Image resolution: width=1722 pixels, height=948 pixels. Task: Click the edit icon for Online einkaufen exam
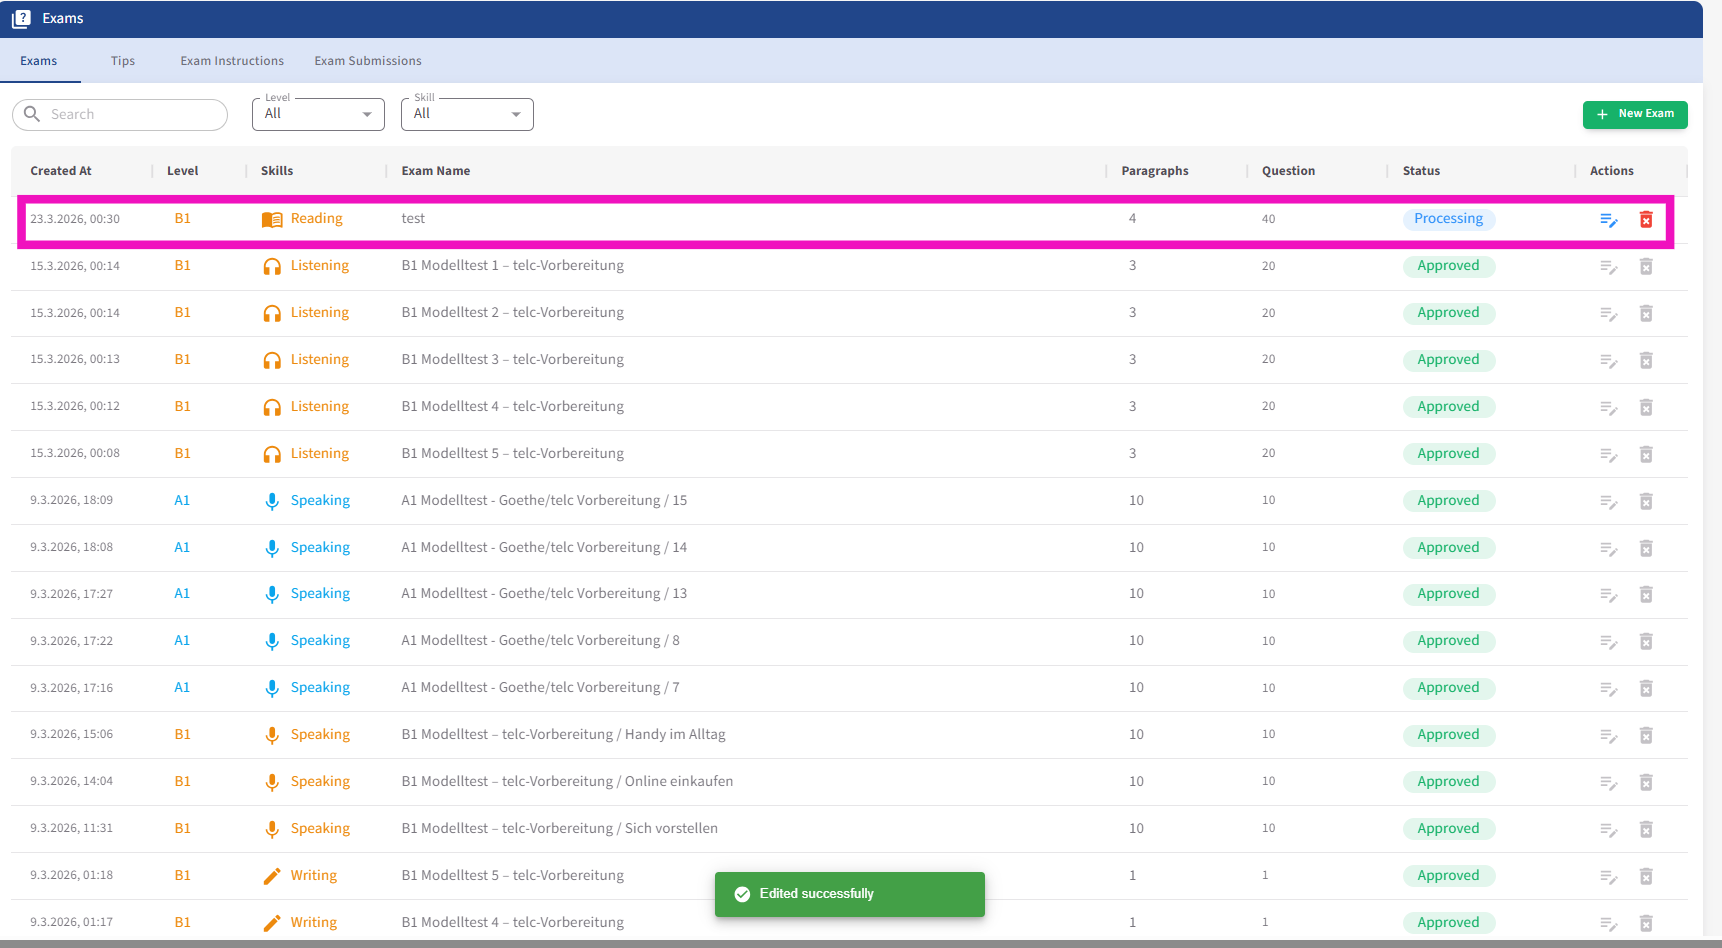tap(1608, 783)
